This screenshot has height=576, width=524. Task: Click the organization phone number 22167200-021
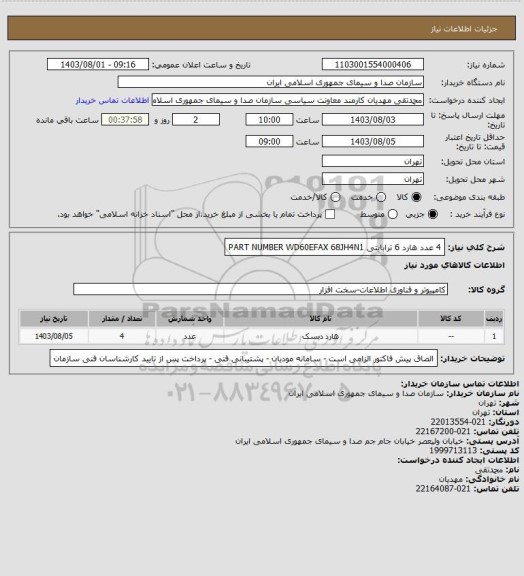pyautogui.click(x=443, y=431)
